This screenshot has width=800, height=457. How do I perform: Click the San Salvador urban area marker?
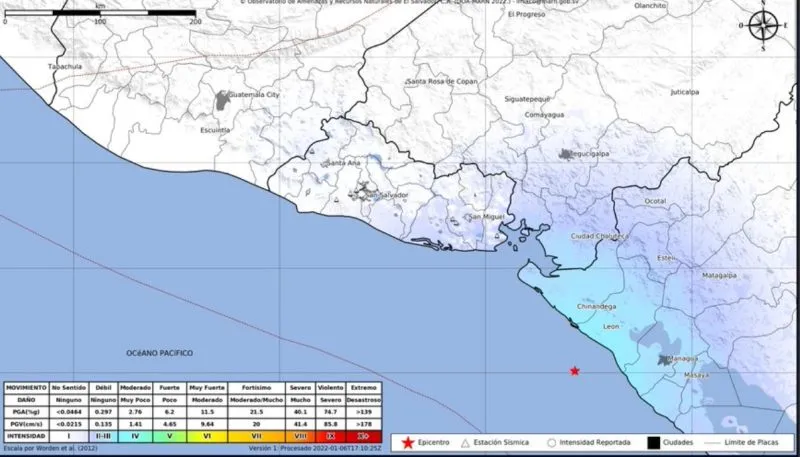click(x=362, y=193)
